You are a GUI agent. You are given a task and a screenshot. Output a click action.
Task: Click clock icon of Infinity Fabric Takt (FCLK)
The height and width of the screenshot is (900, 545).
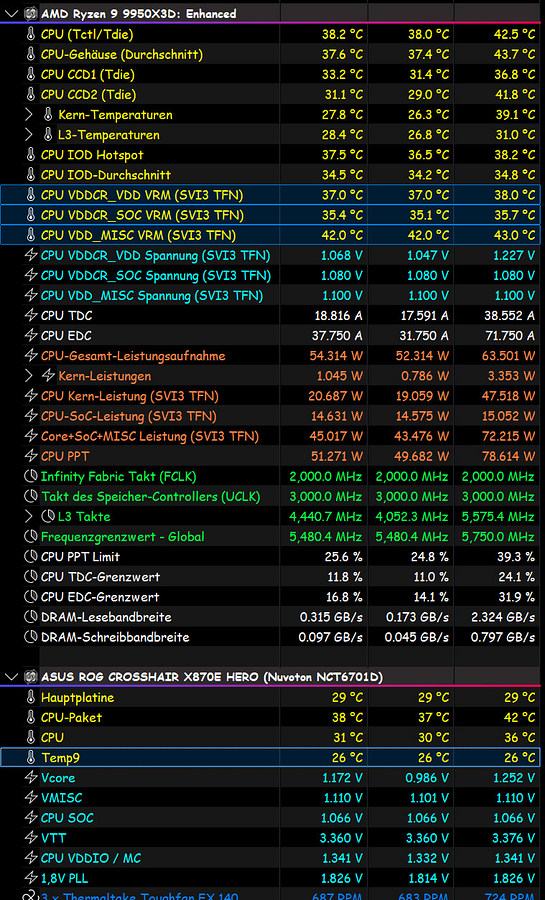click(x=31, y=476)
